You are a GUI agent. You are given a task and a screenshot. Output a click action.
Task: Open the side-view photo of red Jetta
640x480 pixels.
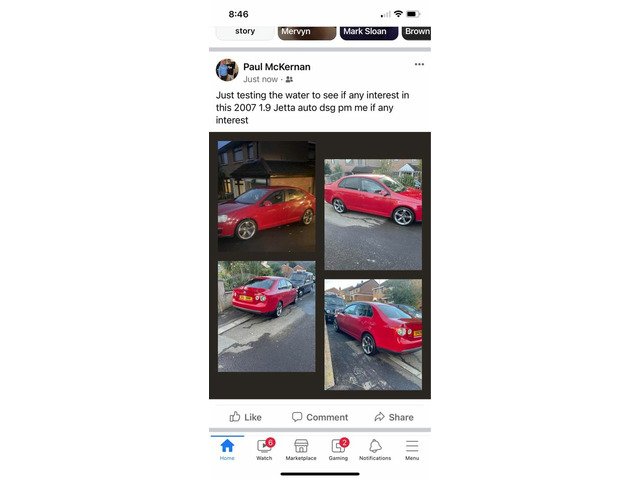[x=373, y=214]
